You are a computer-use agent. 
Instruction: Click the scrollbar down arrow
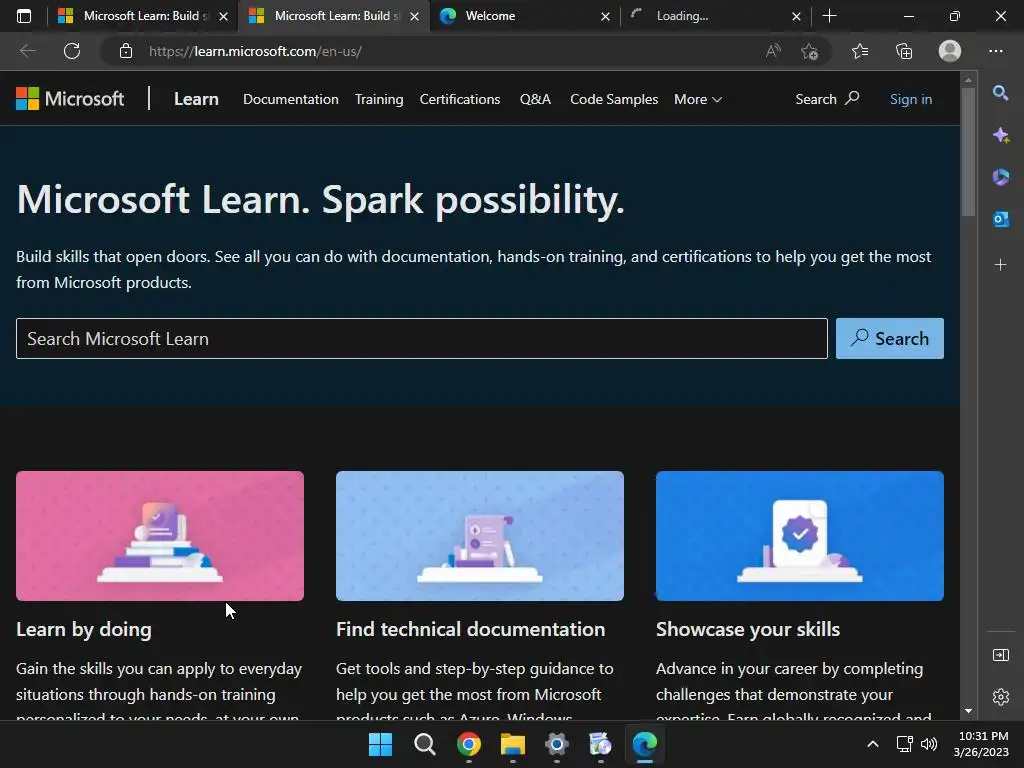[x=968, y=711]
